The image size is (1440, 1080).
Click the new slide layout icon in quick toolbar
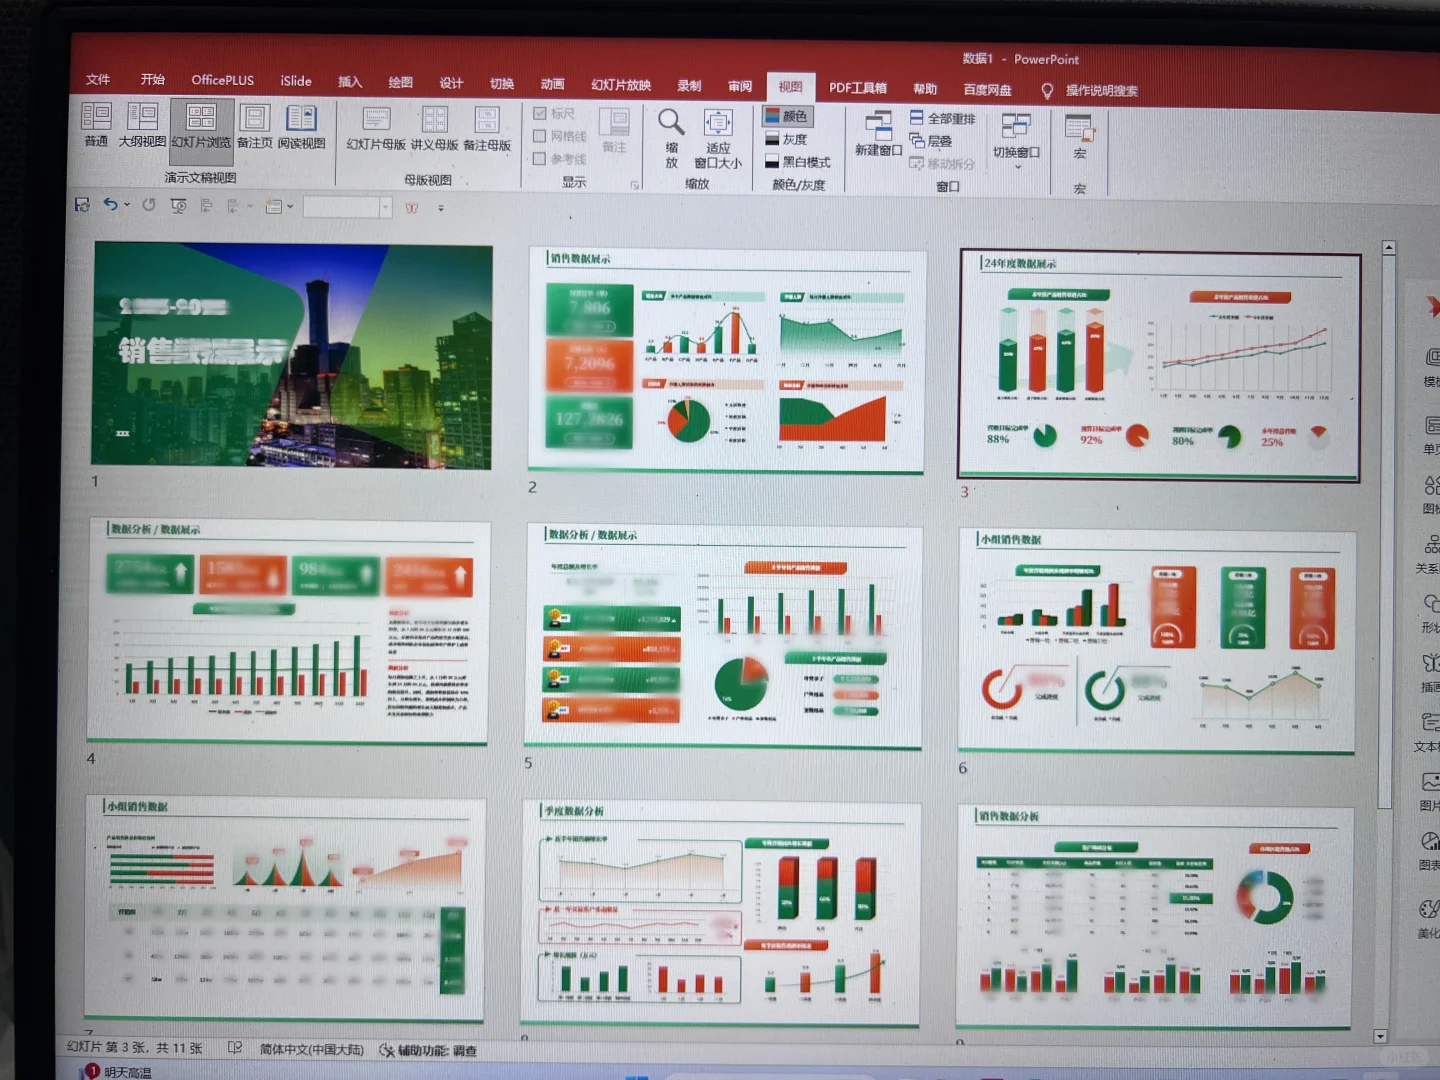pos(273,207)
